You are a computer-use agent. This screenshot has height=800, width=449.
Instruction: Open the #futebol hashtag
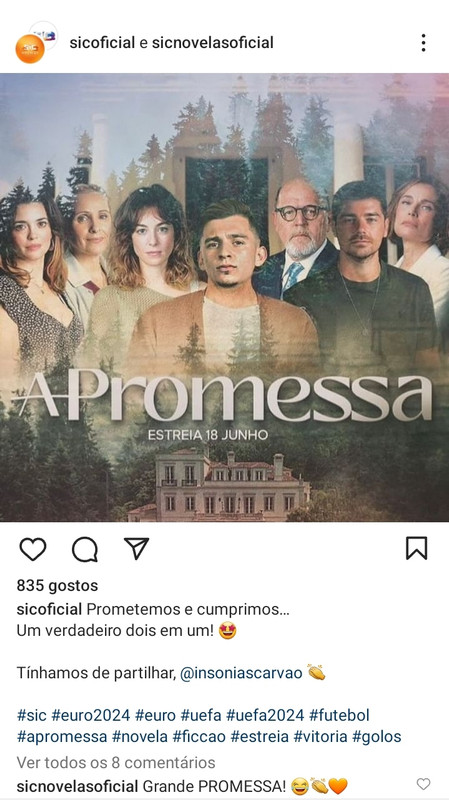pos(339,715)
